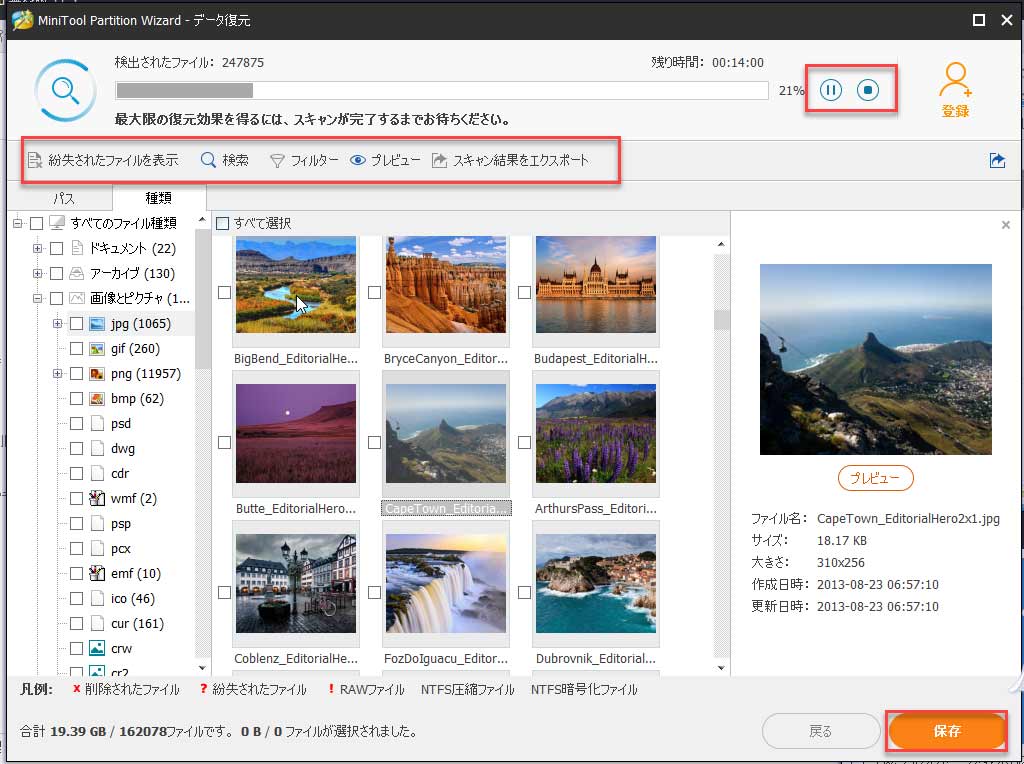Pause the ongoing scan
Image resolution: width=1024 pixels, height=764 pixels.
coord(831,89)
